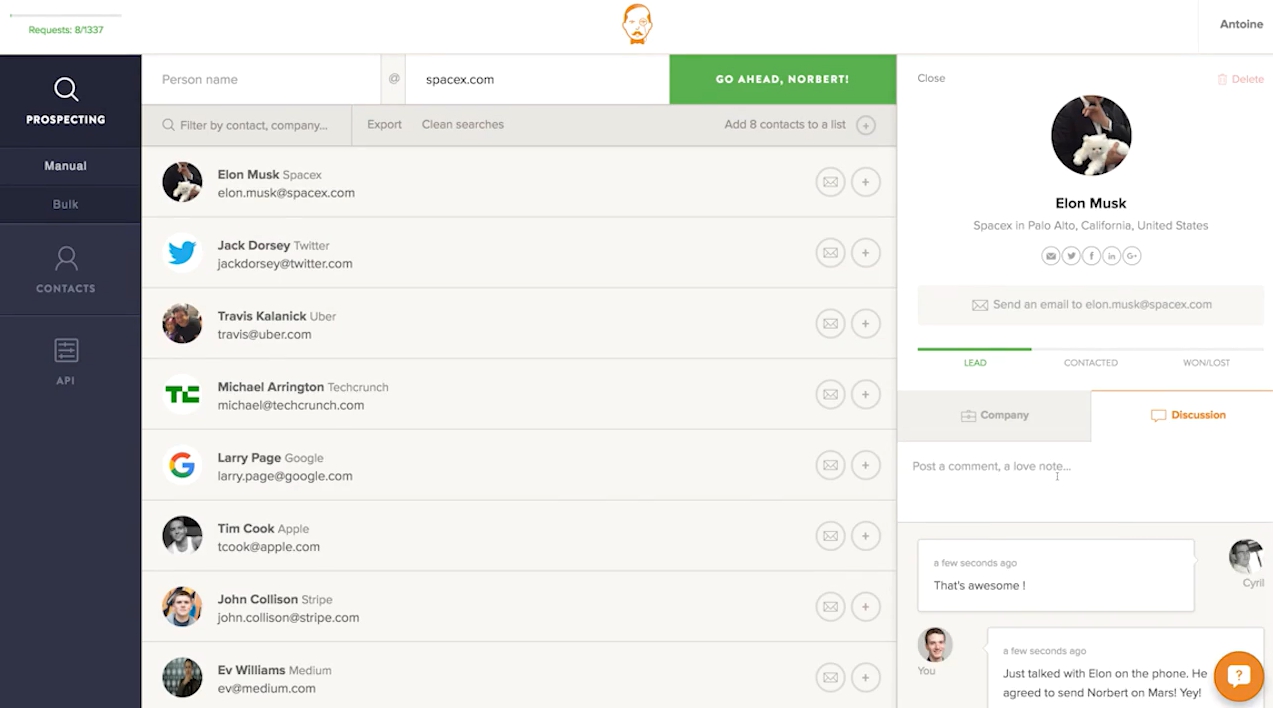Click the Go Ahead, Norbert! button

tap(782, 79)
